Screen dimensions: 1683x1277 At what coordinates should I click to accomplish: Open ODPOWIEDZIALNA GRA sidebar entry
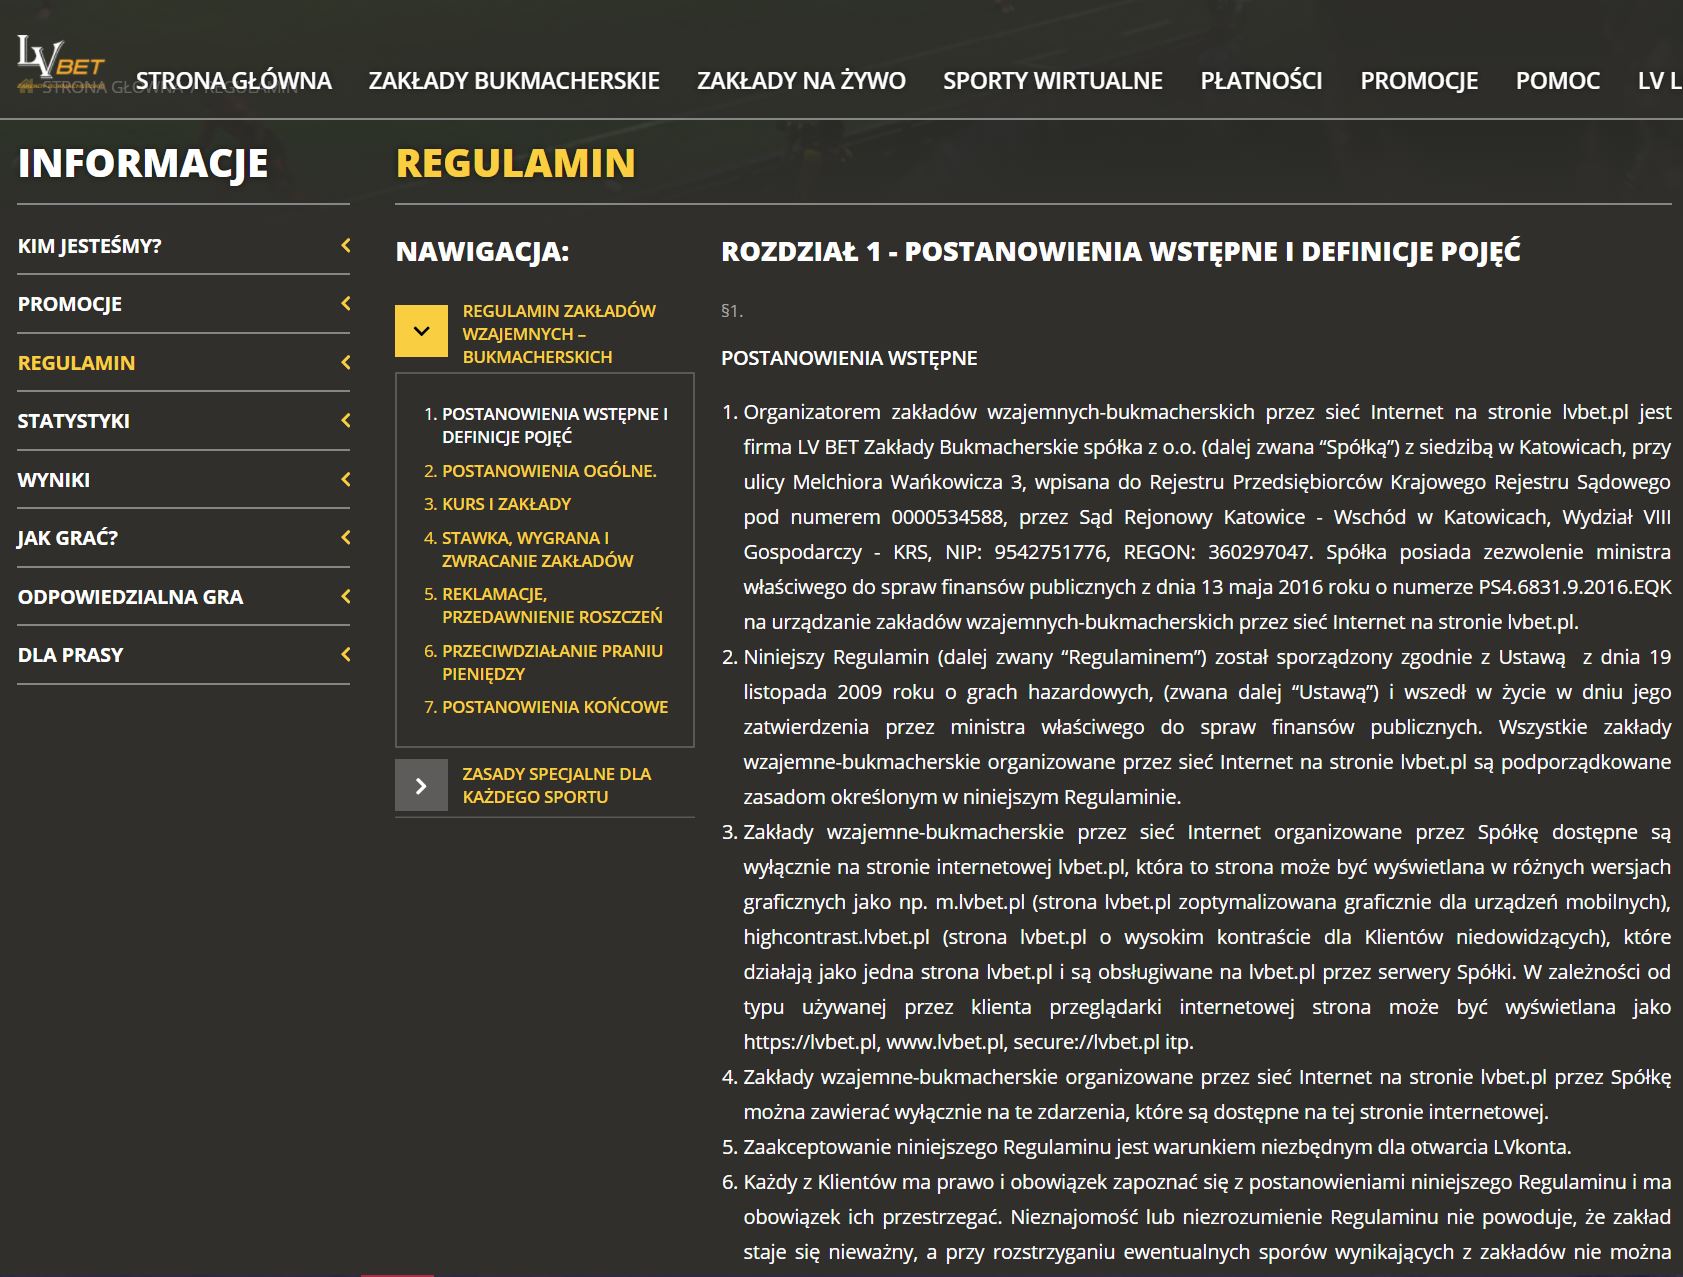130,597
